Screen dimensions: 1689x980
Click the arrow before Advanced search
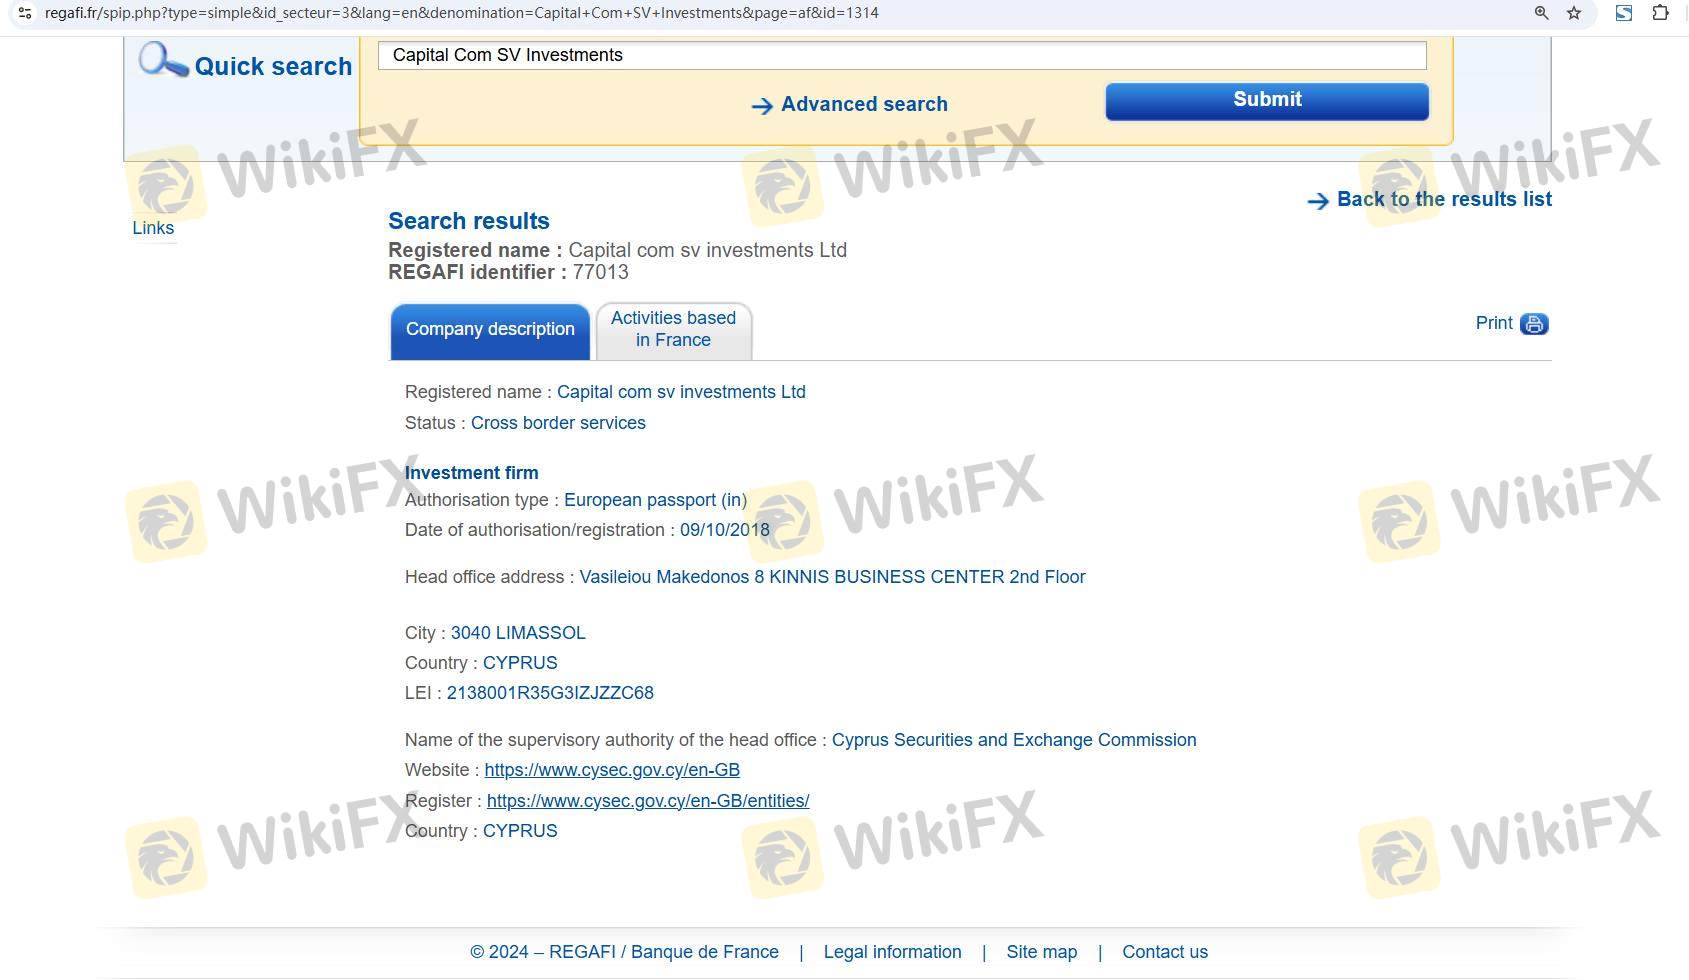762,106
